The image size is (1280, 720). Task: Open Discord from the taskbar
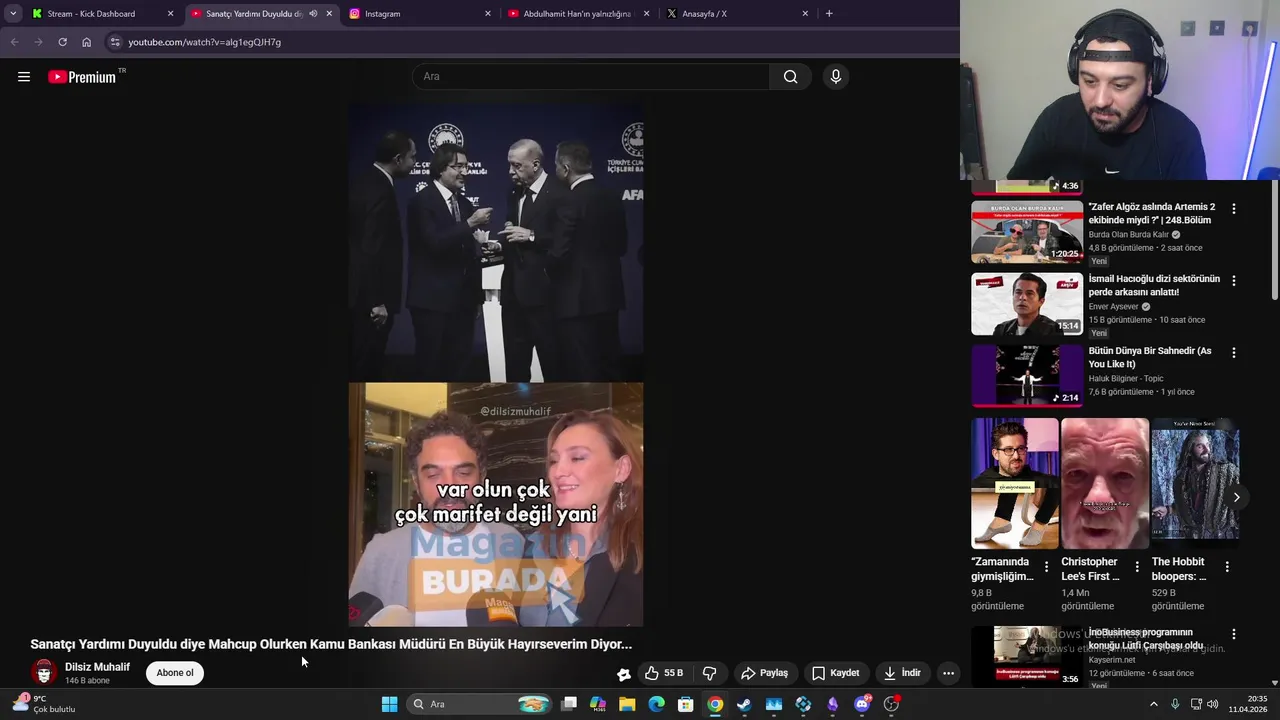(x=862, y=704)
